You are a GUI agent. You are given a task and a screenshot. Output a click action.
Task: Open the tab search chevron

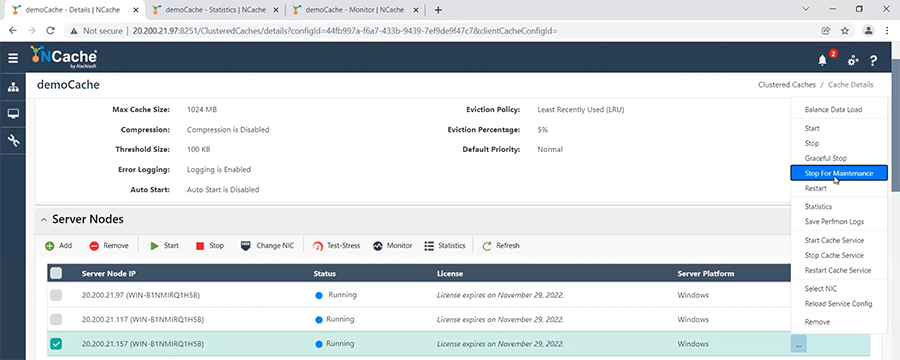tap(806, 9)
